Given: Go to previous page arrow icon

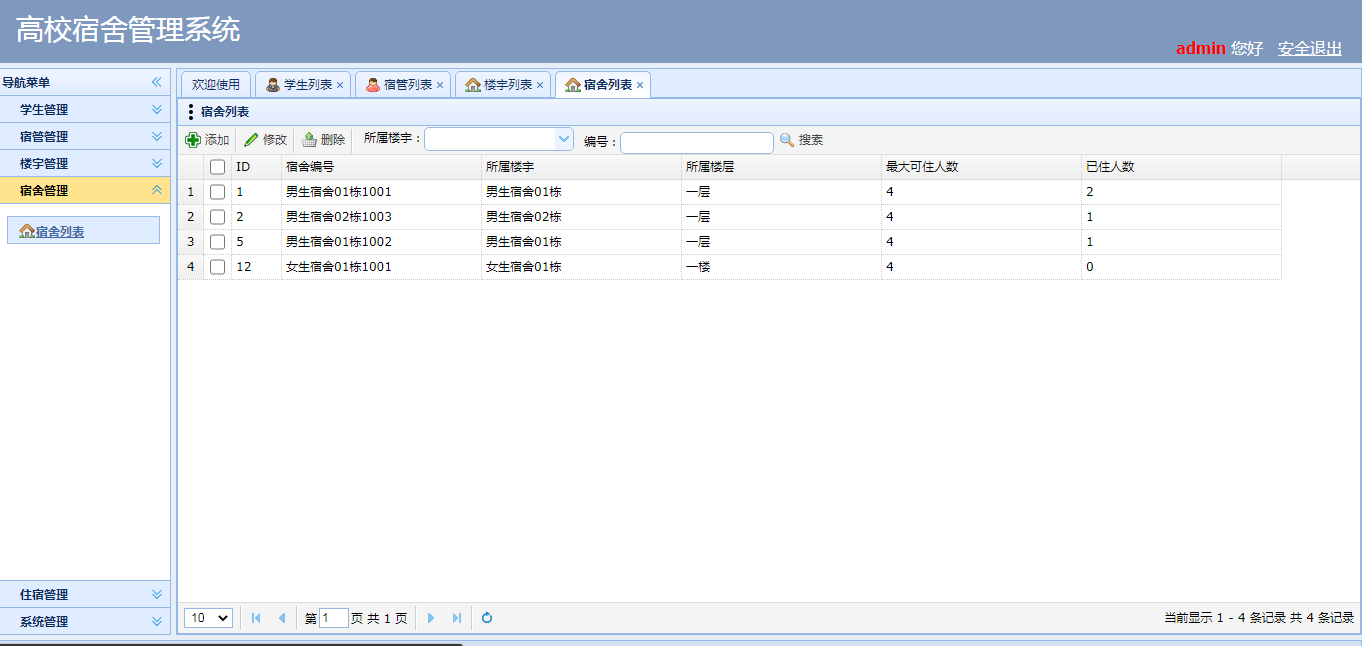Looking at the screenshot, I should point(282,618).
